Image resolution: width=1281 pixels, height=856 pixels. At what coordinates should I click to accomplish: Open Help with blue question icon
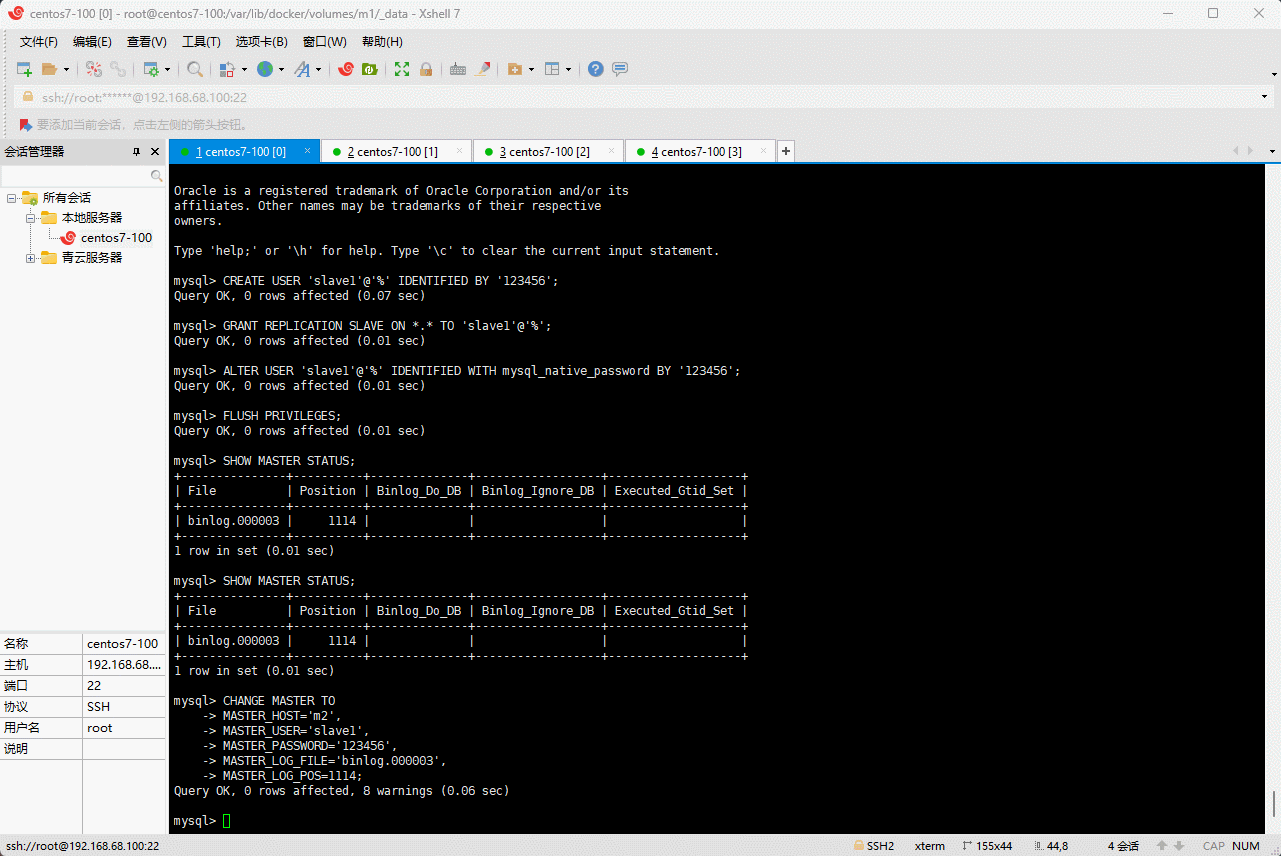tap(596, 69)
